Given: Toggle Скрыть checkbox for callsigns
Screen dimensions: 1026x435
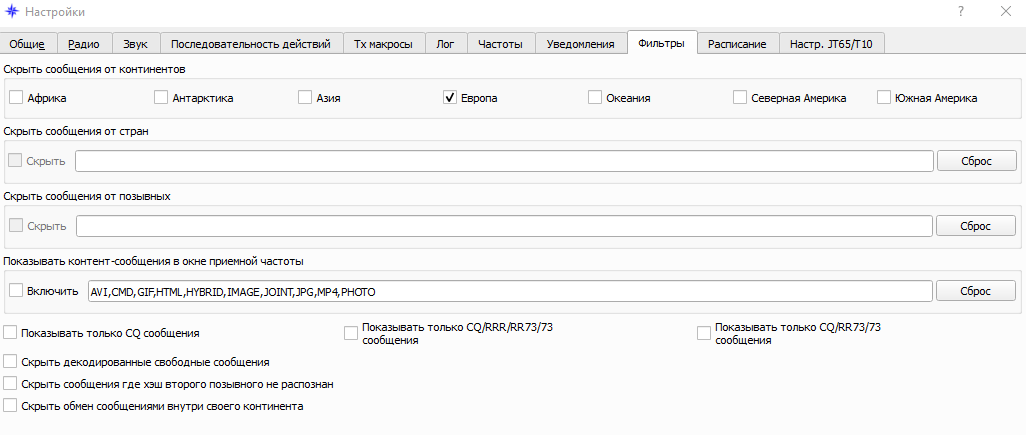Looking at the screenshot, I should pyautogui.click(x=15, y=225).
